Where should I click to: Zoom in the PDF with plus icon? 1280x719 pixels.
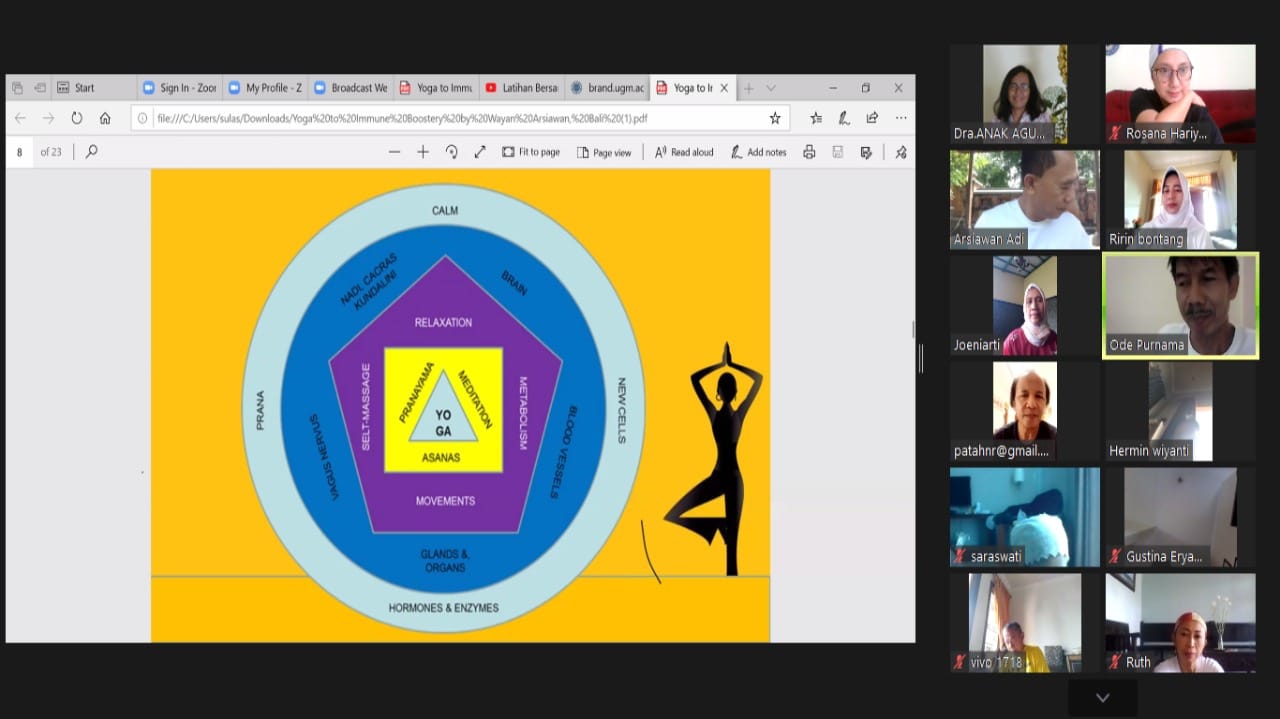tap(423, 152)
